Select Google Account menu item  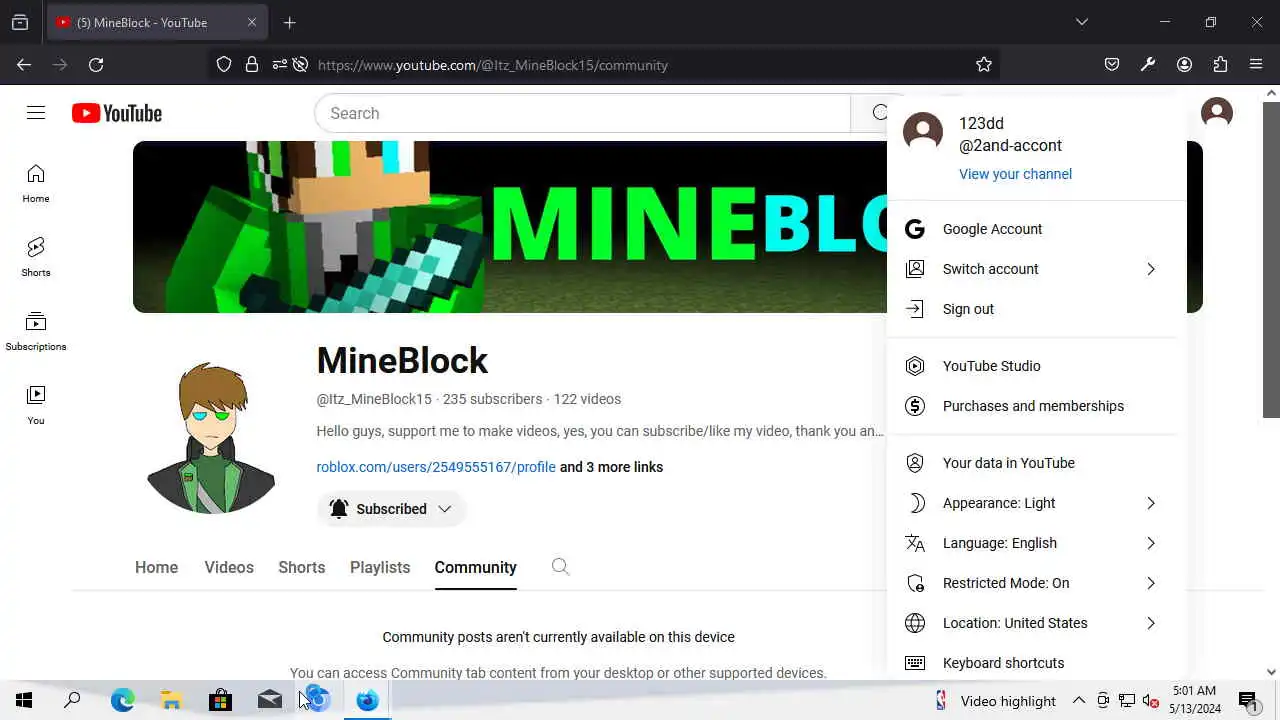pyautogui.click(x=1031, y=229)
